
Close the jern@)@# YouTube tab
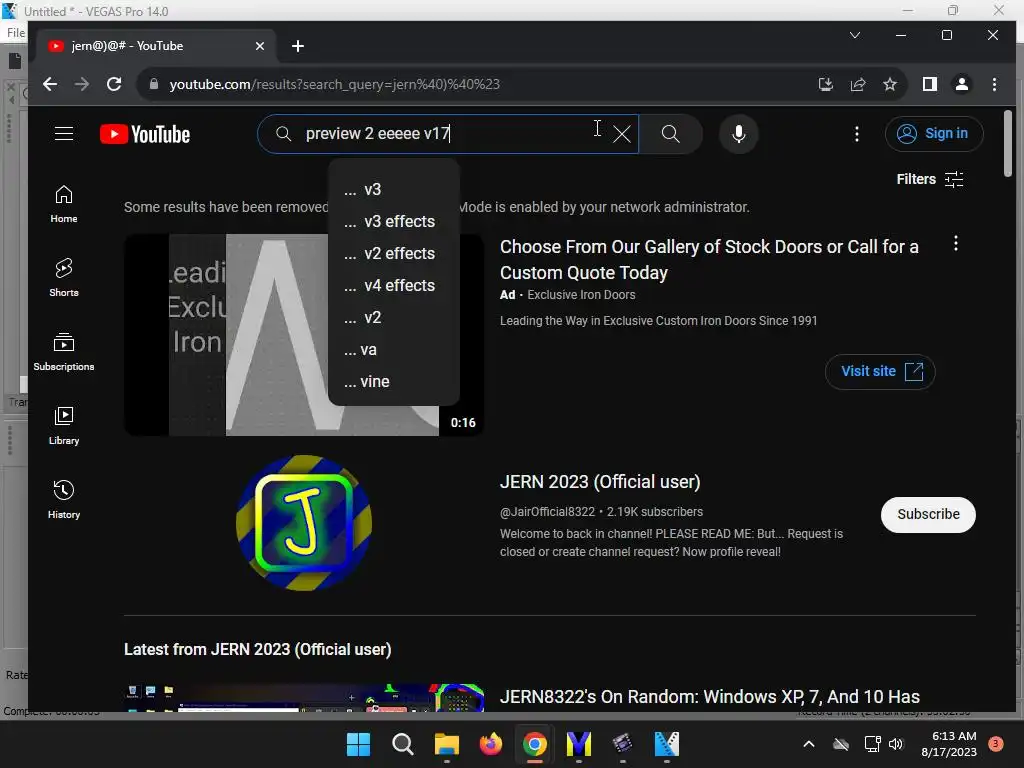pos(259,46)
